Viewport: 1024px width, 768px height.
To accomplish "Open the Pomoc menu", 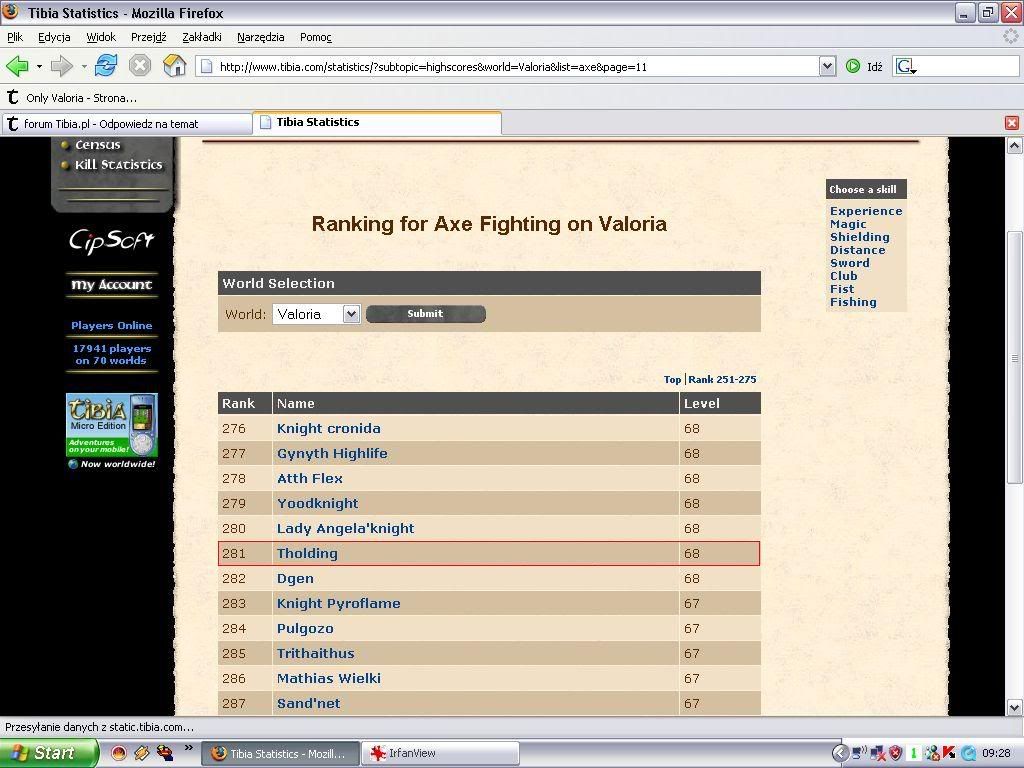I will (316, 37).
